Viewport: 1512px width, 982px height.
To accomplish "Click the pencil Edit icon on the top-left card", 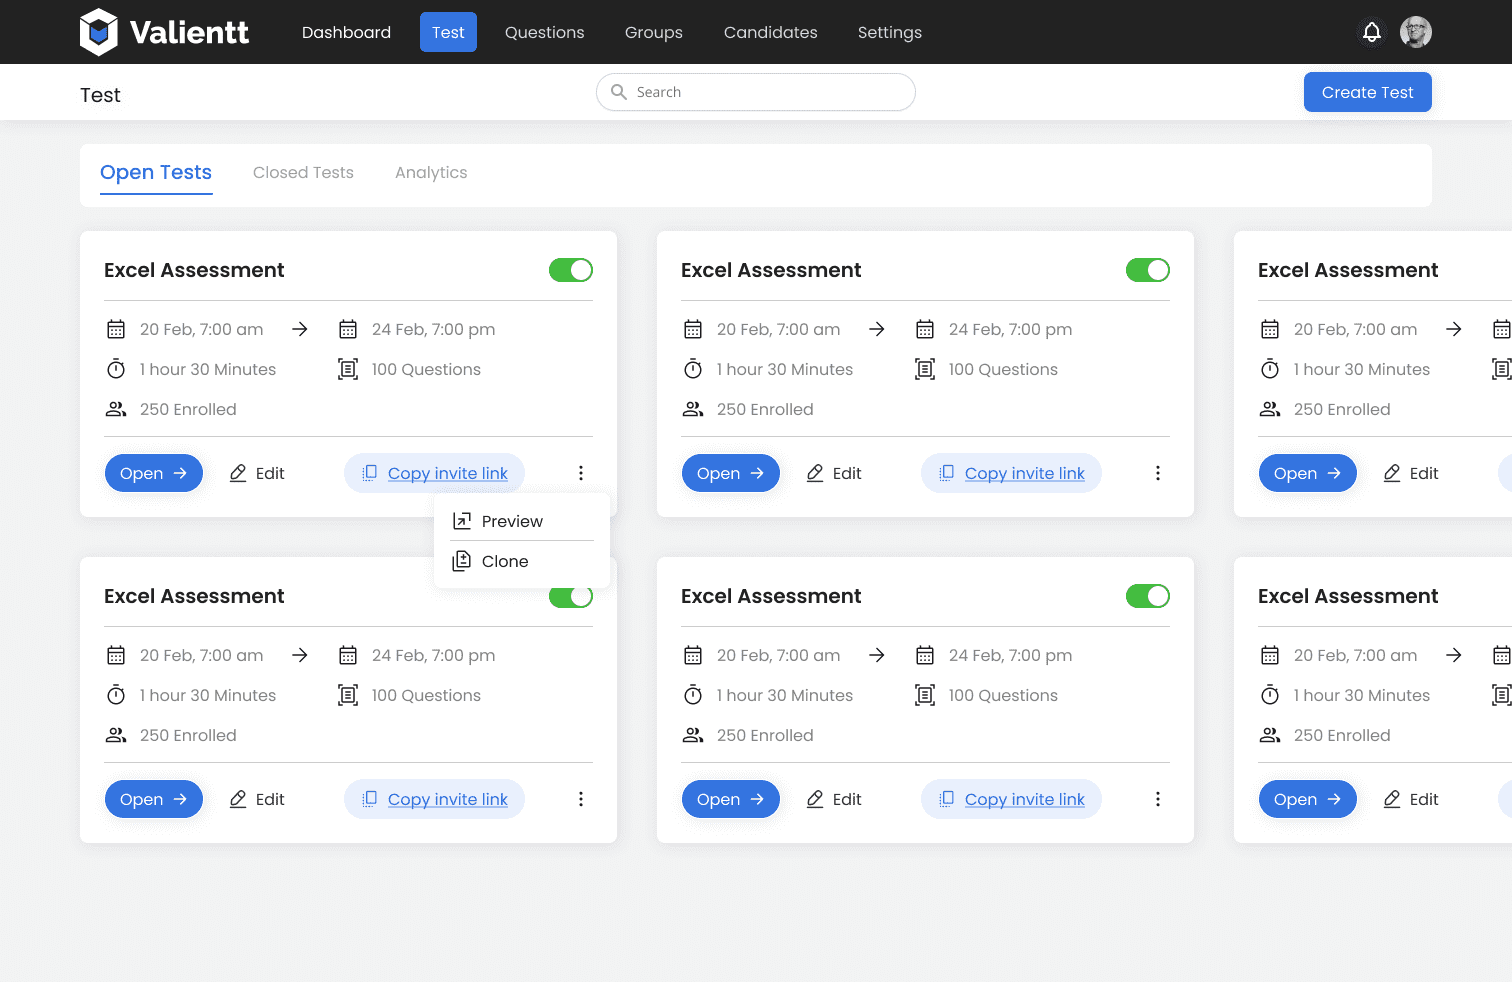I will (238, 473).
